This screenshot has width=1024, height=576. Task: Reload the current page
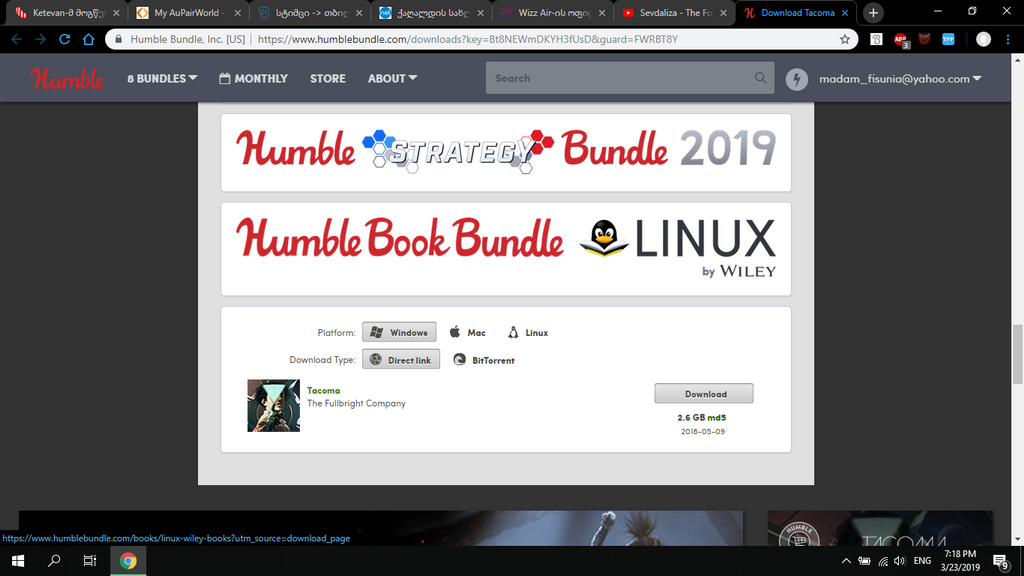pyautogui.click(x=65, y=39)
